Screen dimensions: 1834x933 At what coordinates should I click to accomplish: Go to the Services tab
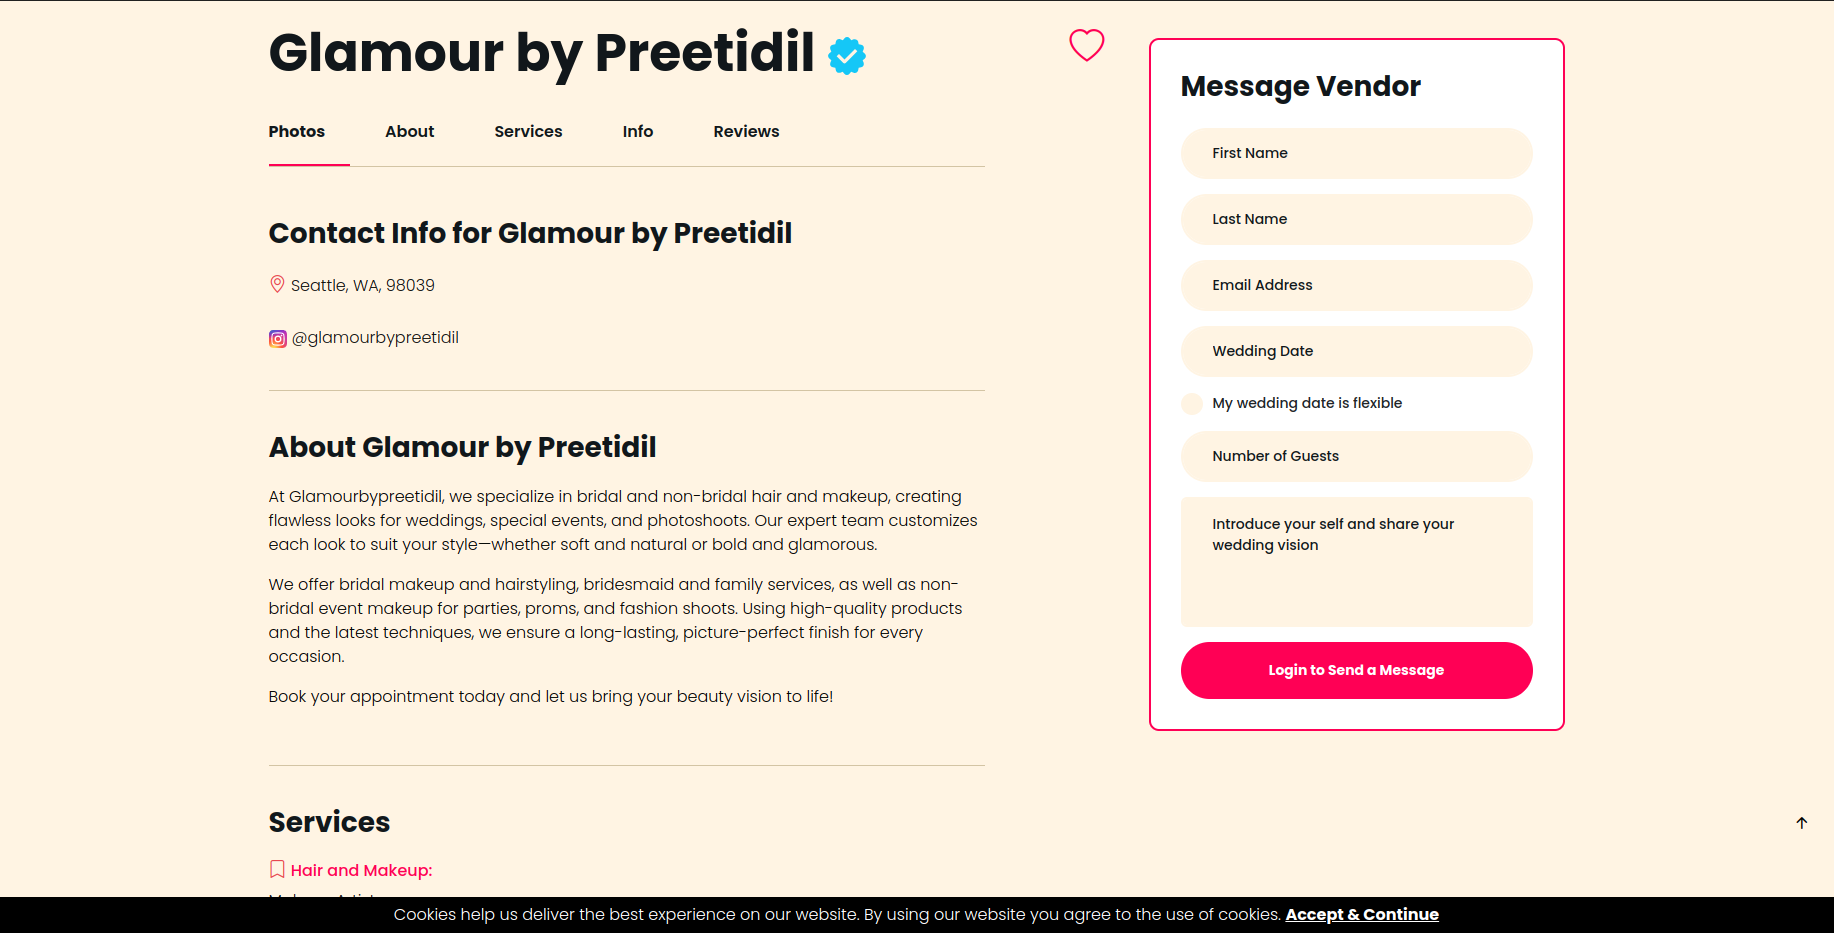click(528, 131)
